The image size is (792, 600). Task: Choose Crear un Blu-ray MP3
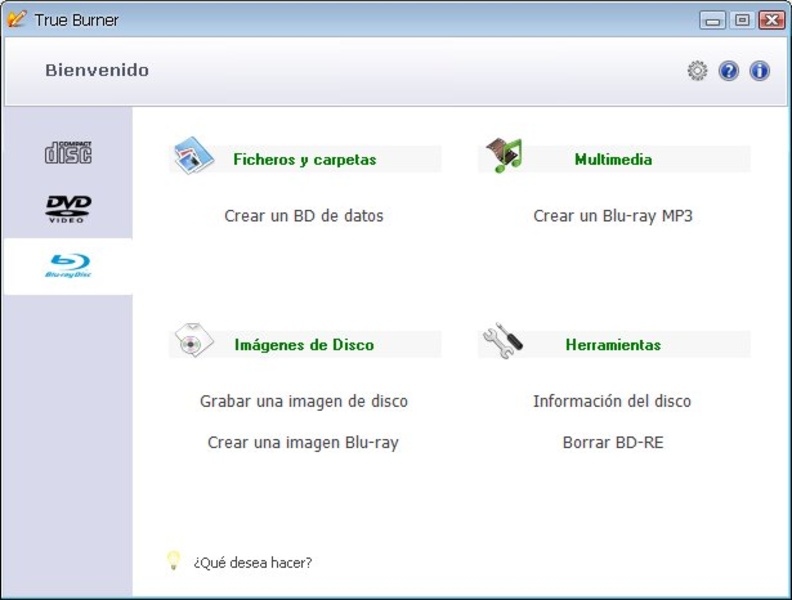[613, 216]
